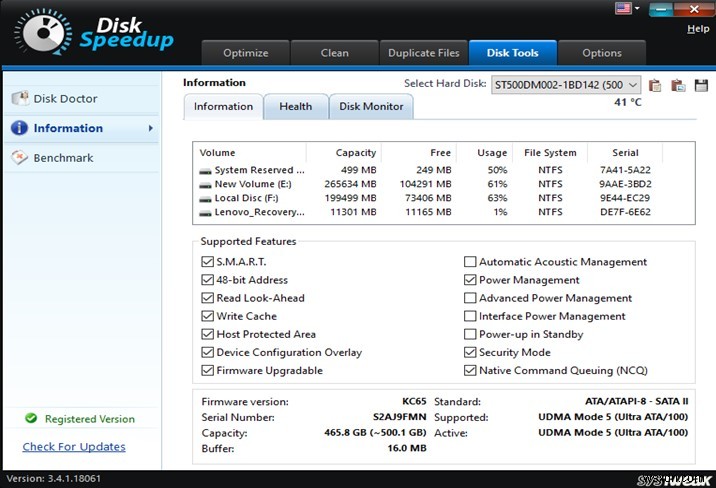716x488 pixels.
Task: Sort by the File System column header
Action: click(x=550, y=153)
